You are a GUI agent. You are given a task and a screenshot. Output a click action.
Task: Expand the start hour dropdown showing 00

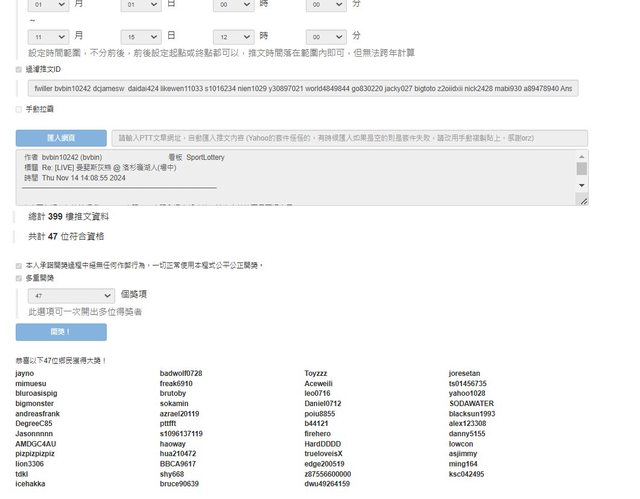coord(233,6)
